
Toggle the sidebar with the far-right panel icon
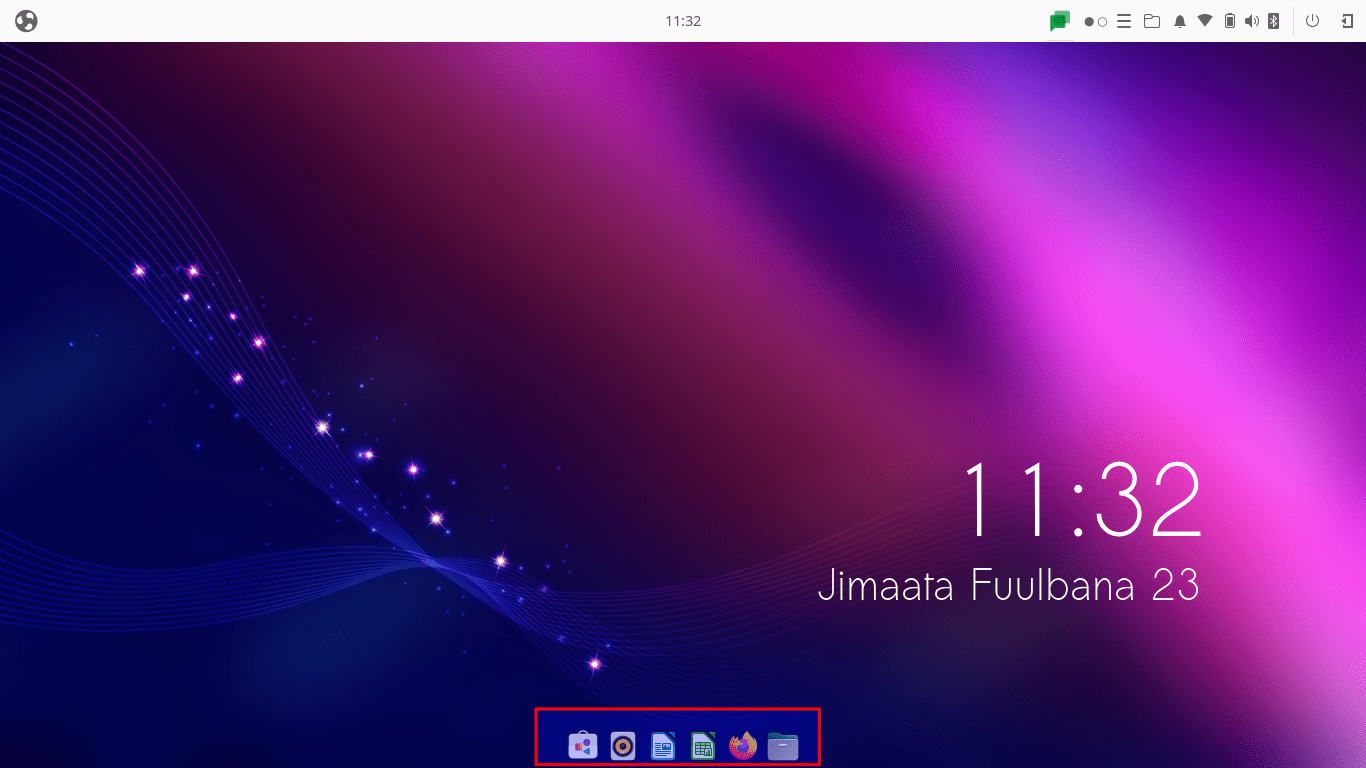tap(1347, 21)
